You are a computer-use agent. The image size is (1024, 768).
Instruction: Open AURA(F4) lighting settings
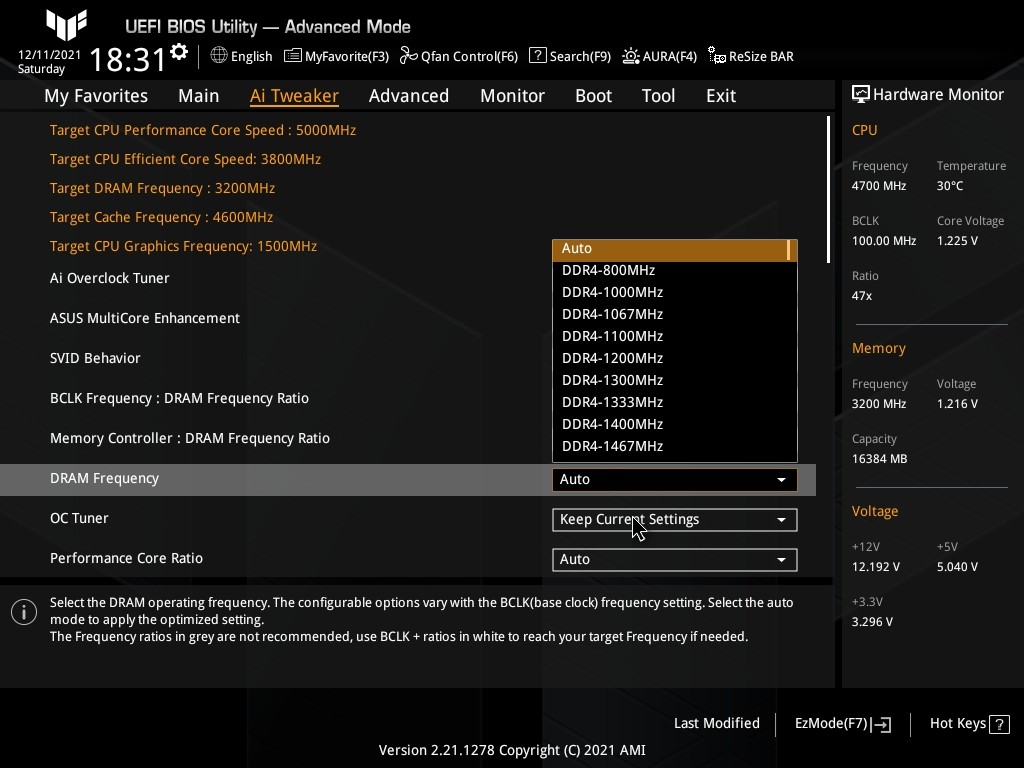tap(659, 56)
